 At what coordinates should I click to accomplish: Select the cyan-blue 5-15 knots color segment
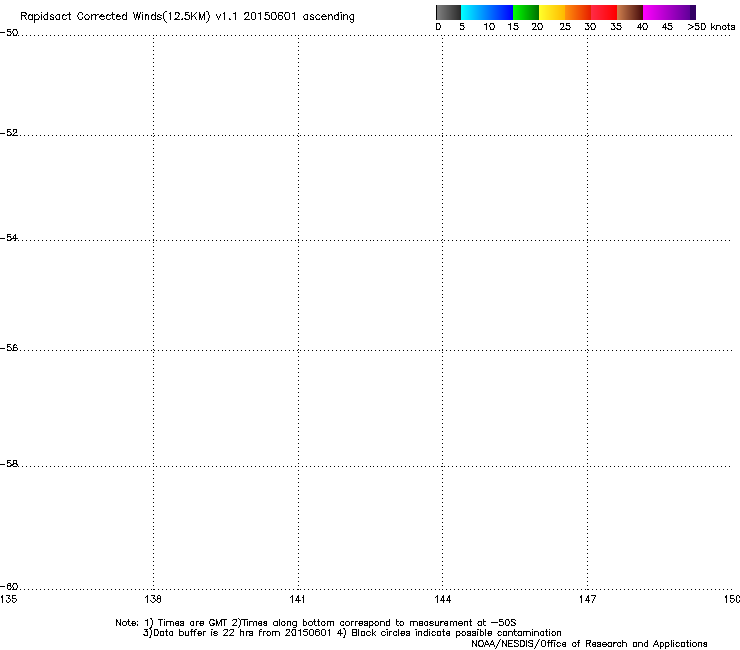tap(487, 12)
